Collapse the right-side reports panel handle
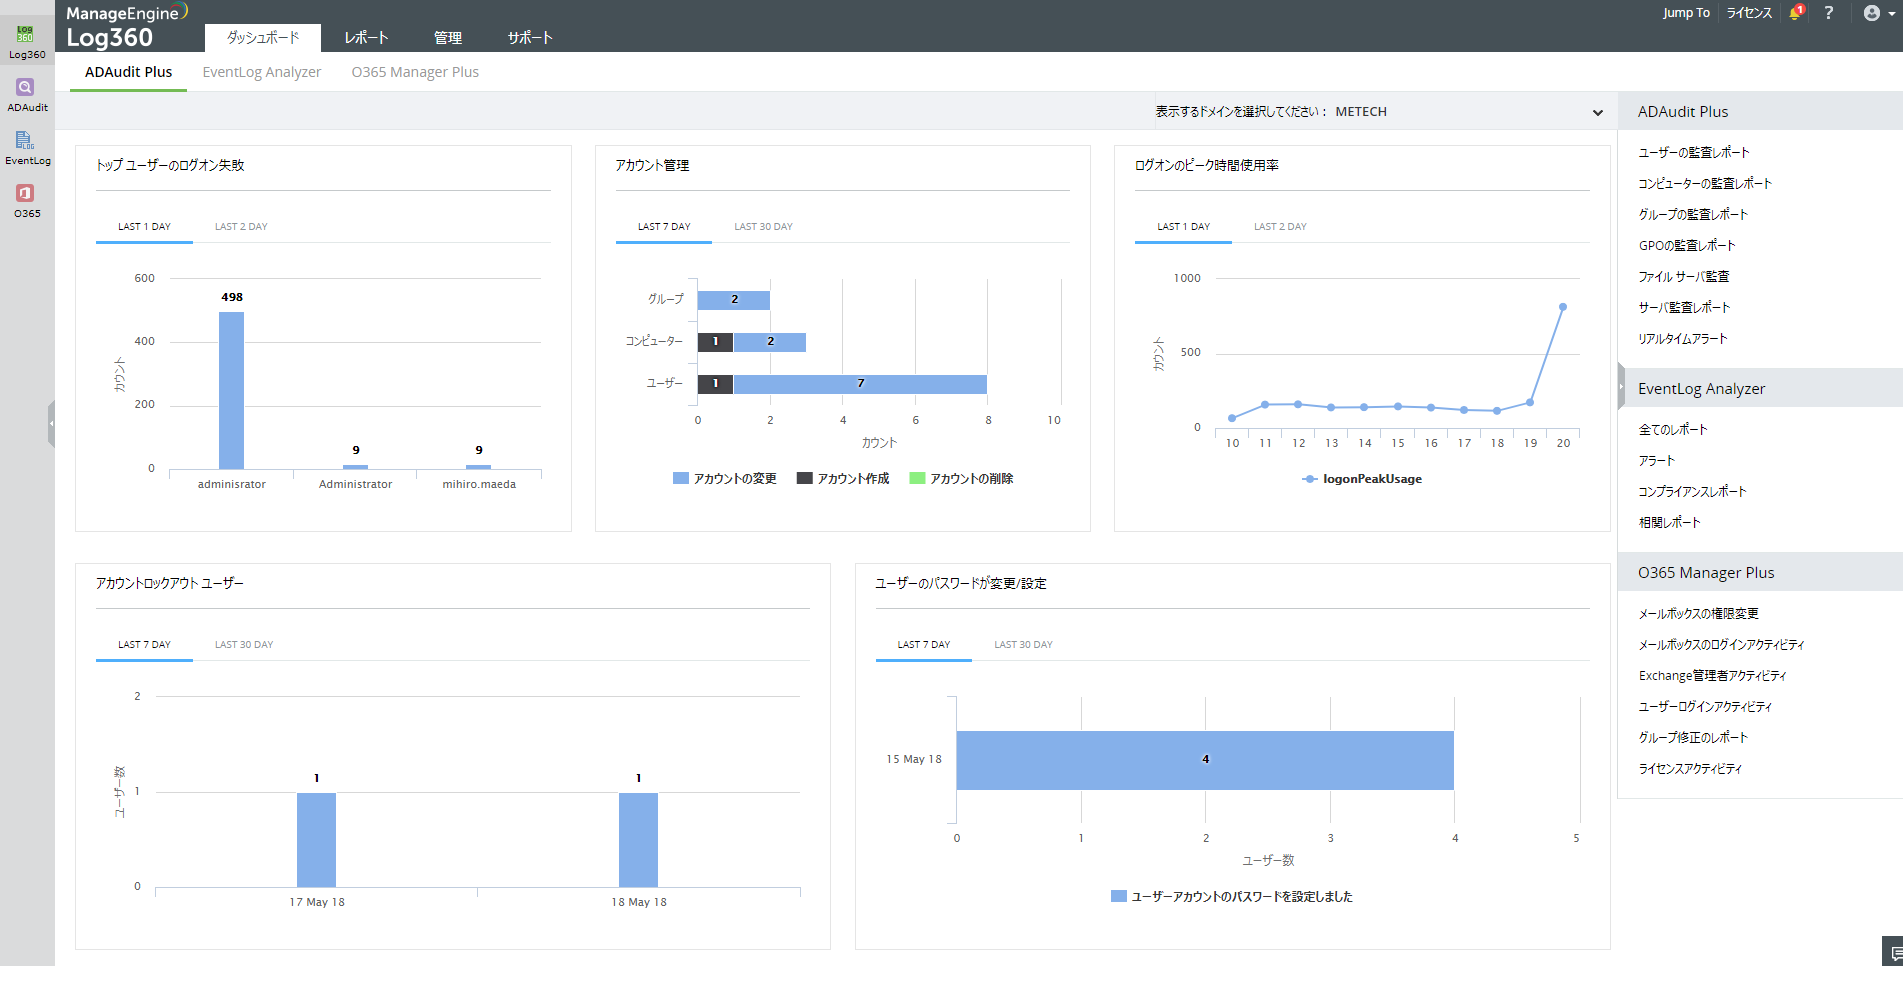Screen dimensions: 1903x982 [1621, 387]
